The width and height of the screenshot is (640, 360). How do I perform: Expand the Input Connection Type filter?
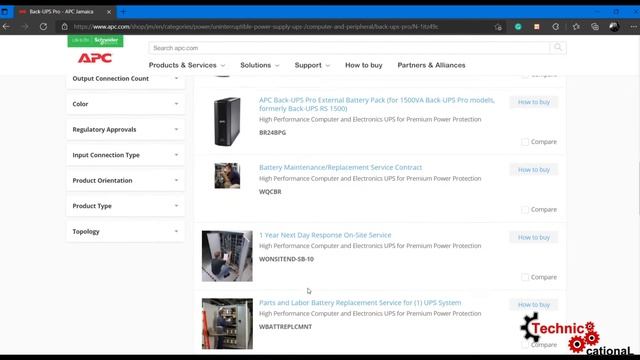tap(125, 155)
